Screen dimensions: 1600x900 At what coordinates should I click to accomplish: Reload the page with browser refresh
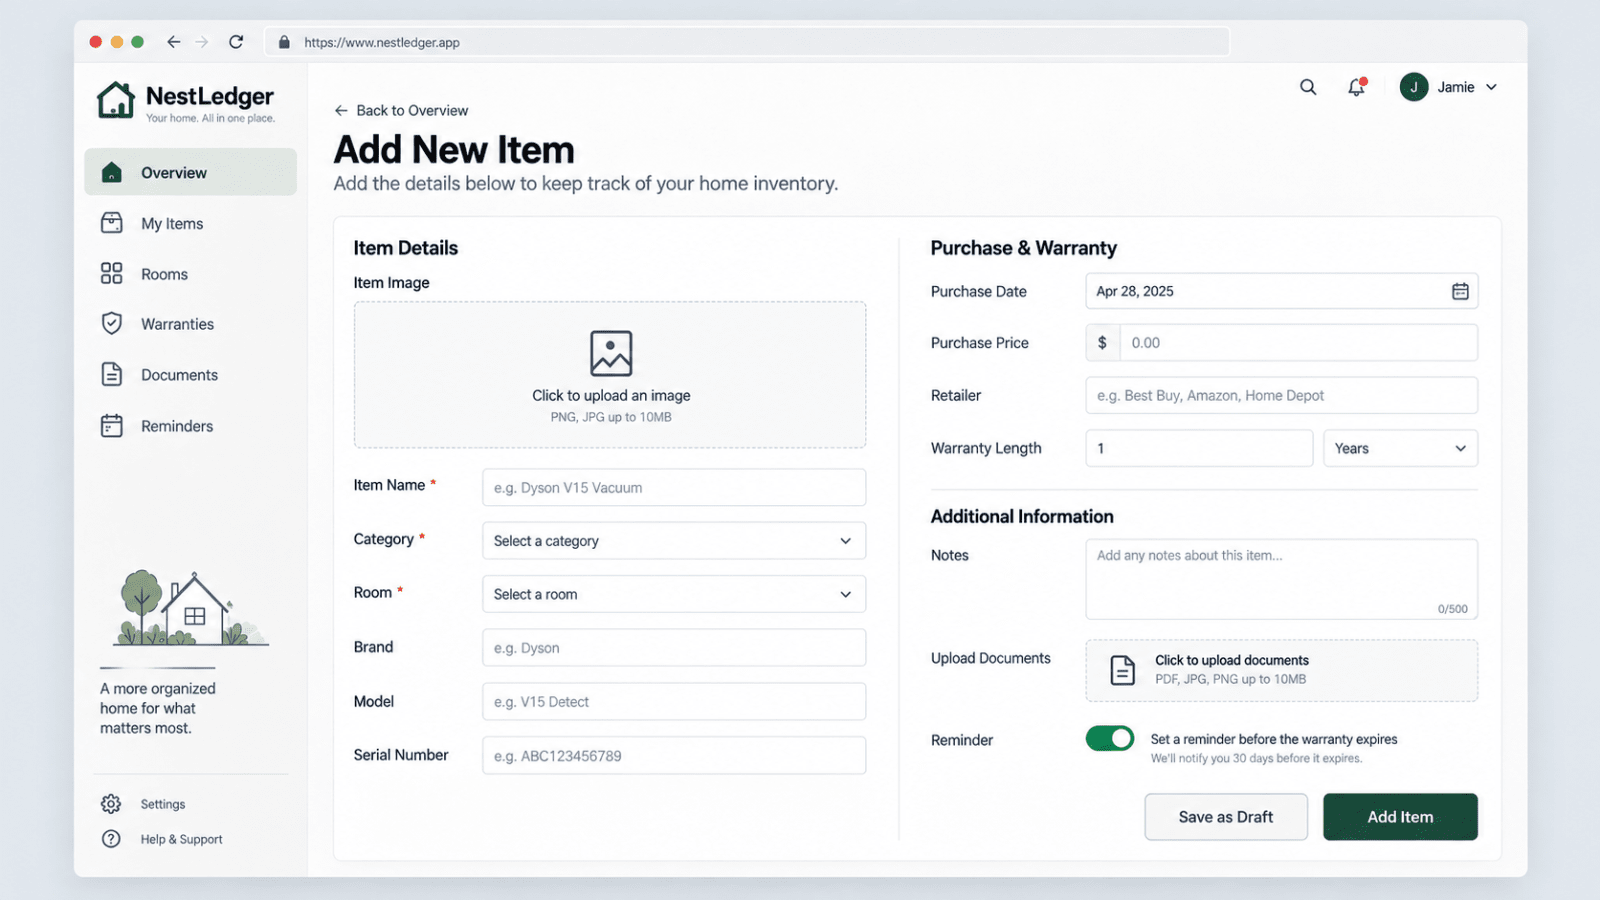point(236,42)
